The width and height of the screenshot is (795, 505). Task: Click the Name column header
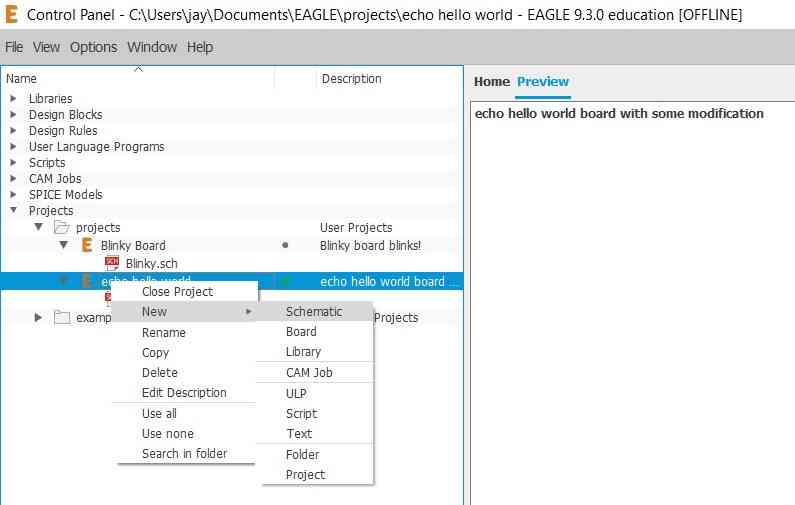click(138, 79)
